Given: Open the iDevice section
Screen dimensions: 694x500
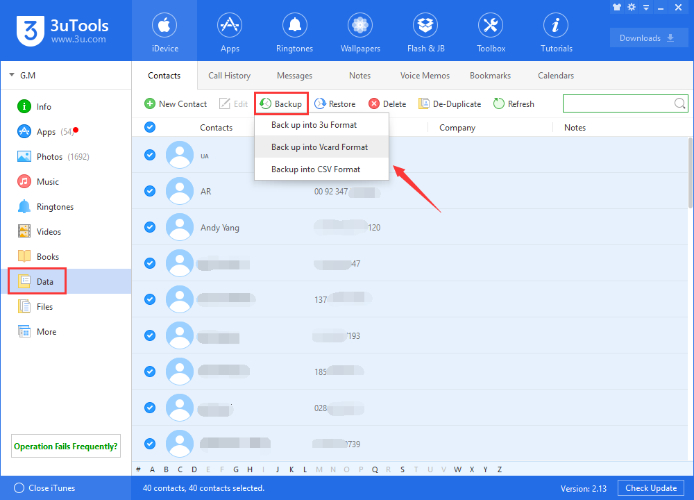Looking at the screenshot, I should (165, 33).
